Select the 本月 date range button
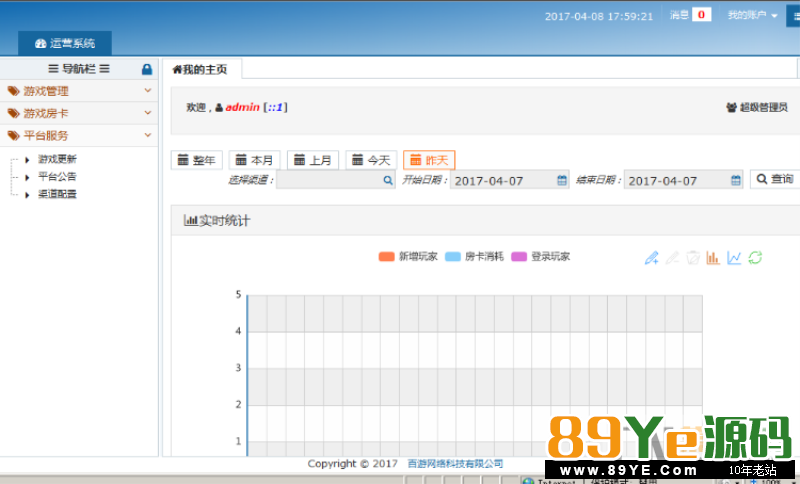The width and height of the screenshot is (800, 484). click(x=255, y=160)
